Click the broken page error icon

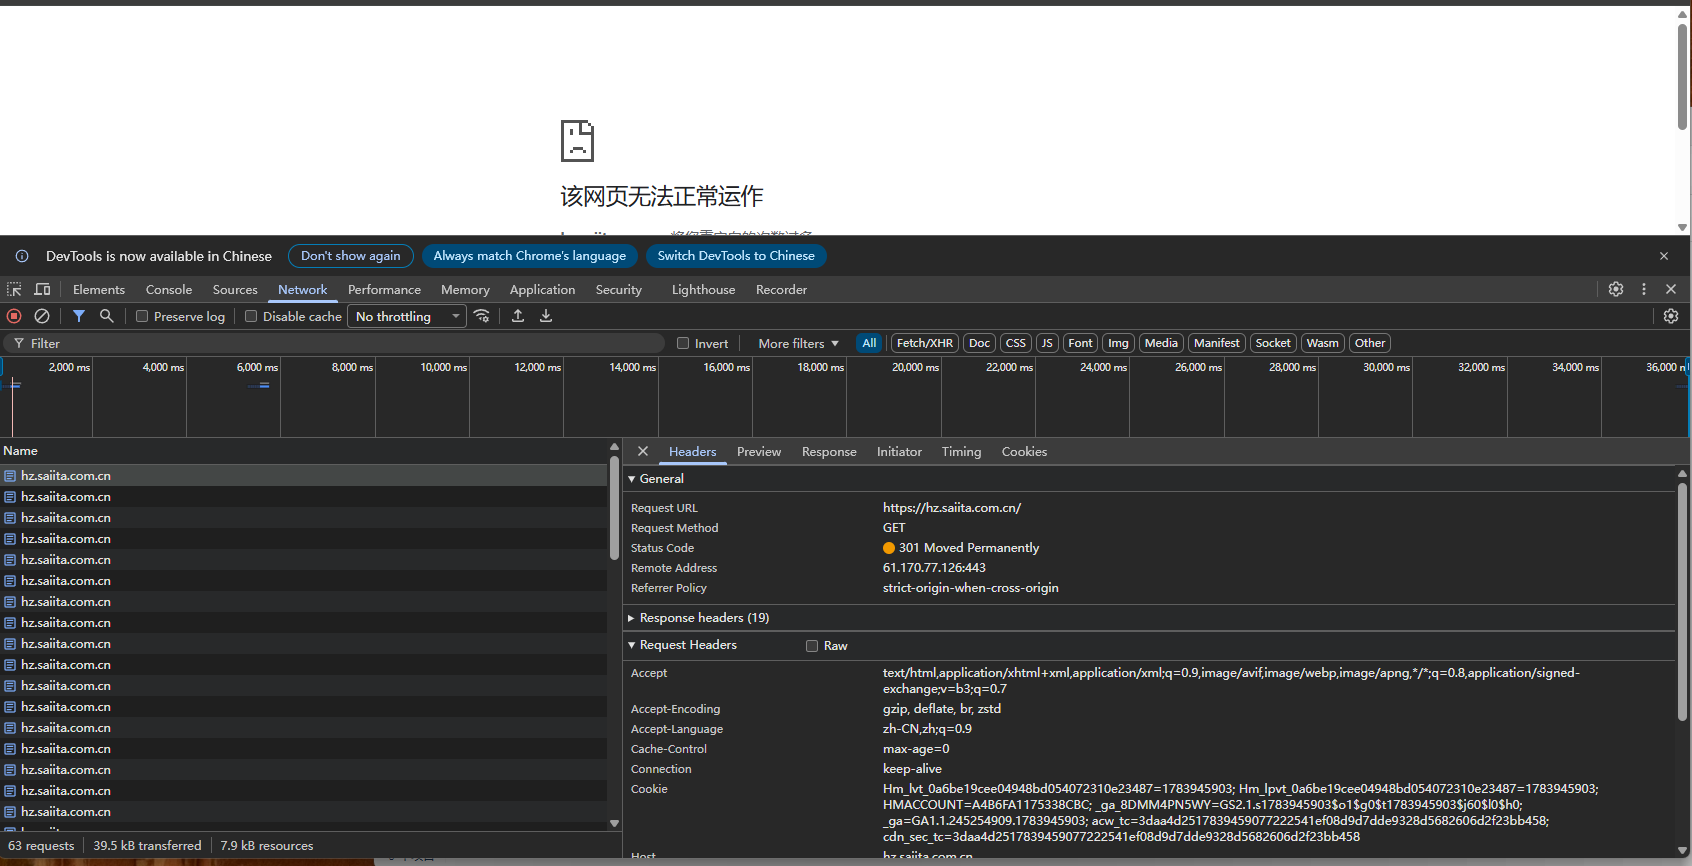click(577, 141)
